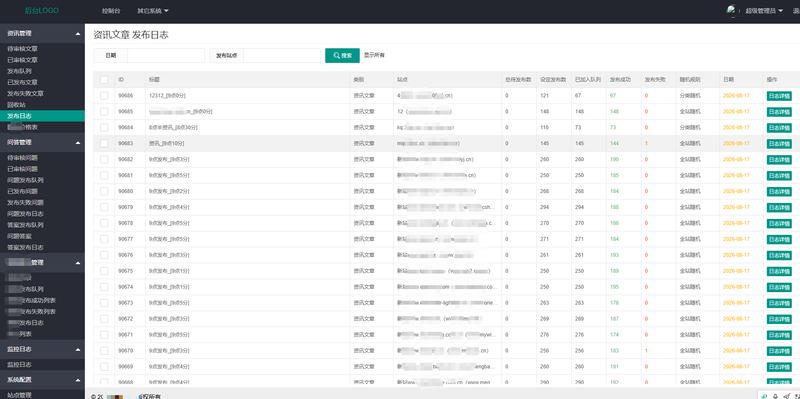Collapse the blurred 管理 section below 答案发布日志
The image size is (800, 399).
coord(42,263)
